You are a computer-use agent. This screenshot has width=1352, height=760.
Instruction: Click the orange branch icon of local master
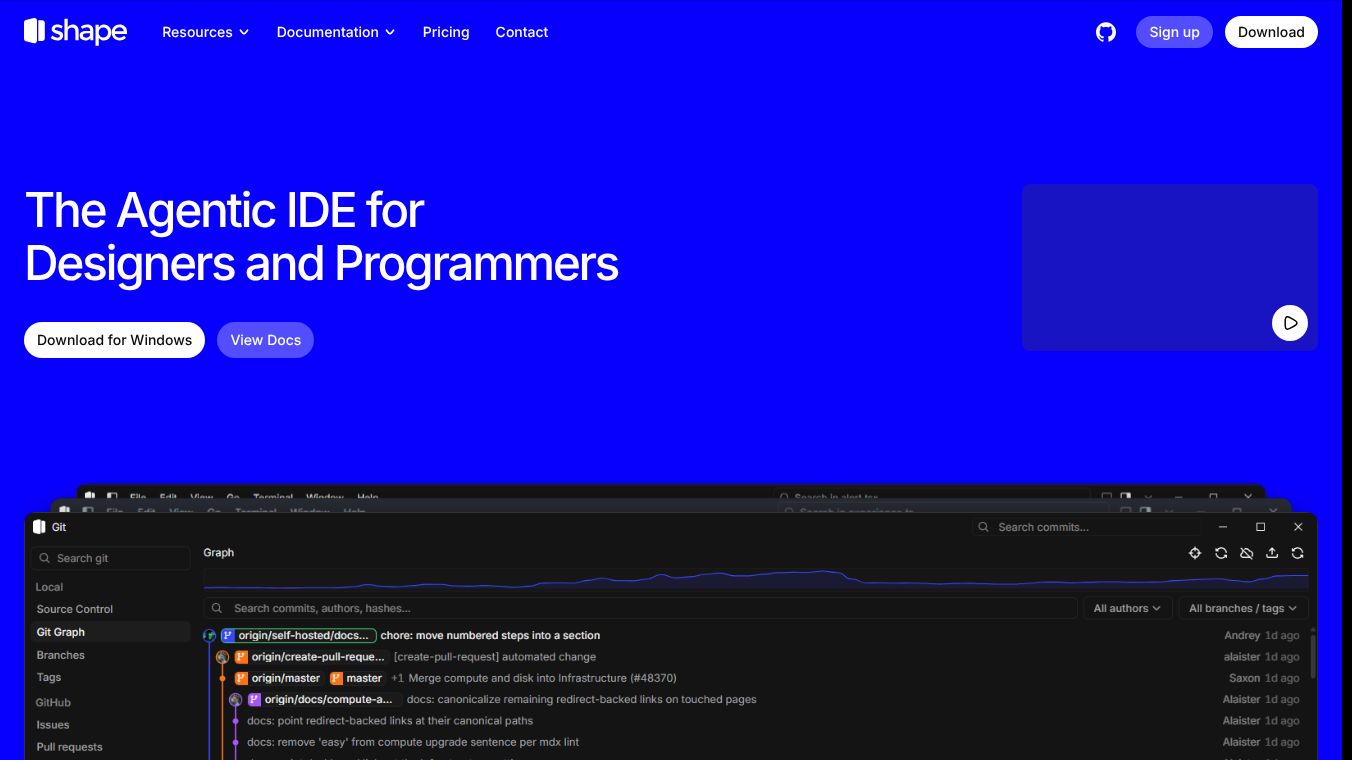coord(336,678)
